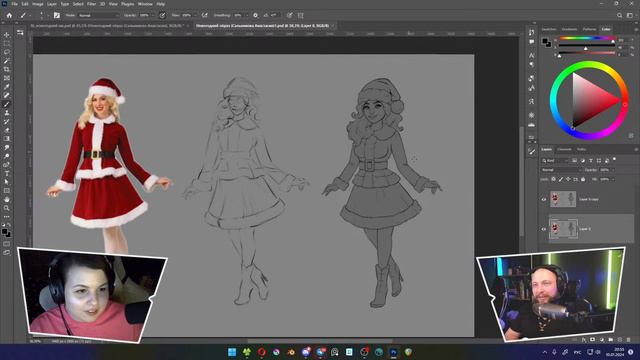Toggle pressure for opacity icon
Screen dimensions: 640x360
(162, 15)
